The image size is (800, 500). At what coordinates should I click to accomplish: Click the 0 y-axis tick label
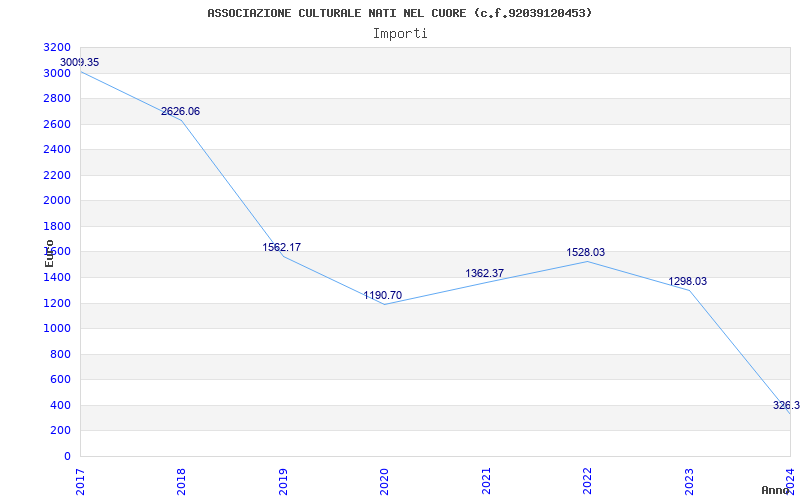[67, 456]
